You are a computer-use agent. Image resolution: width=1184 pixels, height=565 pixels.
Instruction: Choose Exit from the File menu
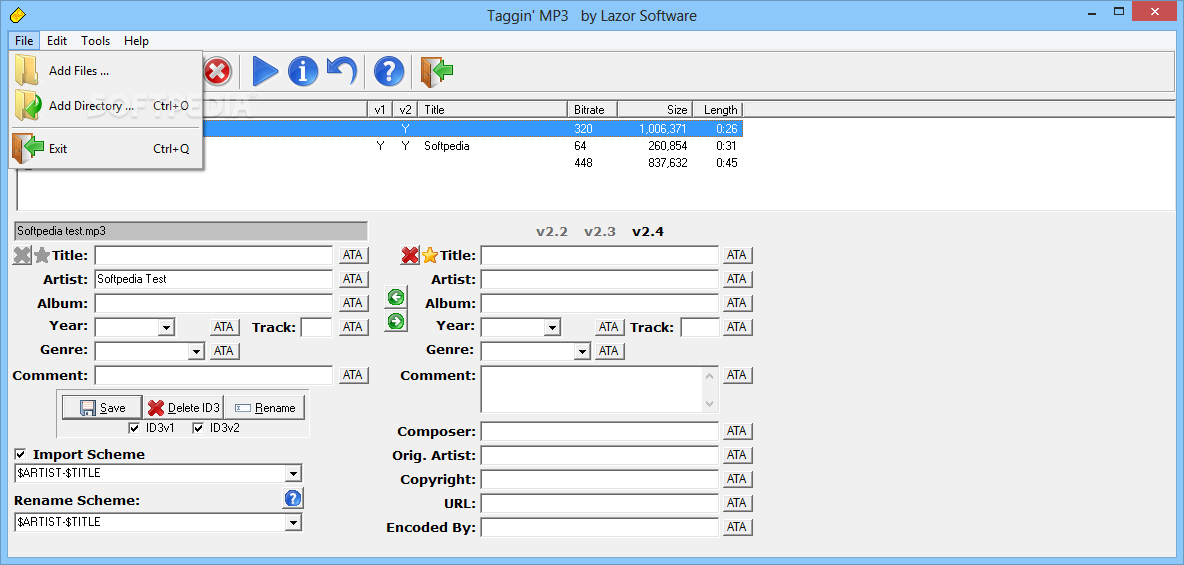(x=105, y=149)
